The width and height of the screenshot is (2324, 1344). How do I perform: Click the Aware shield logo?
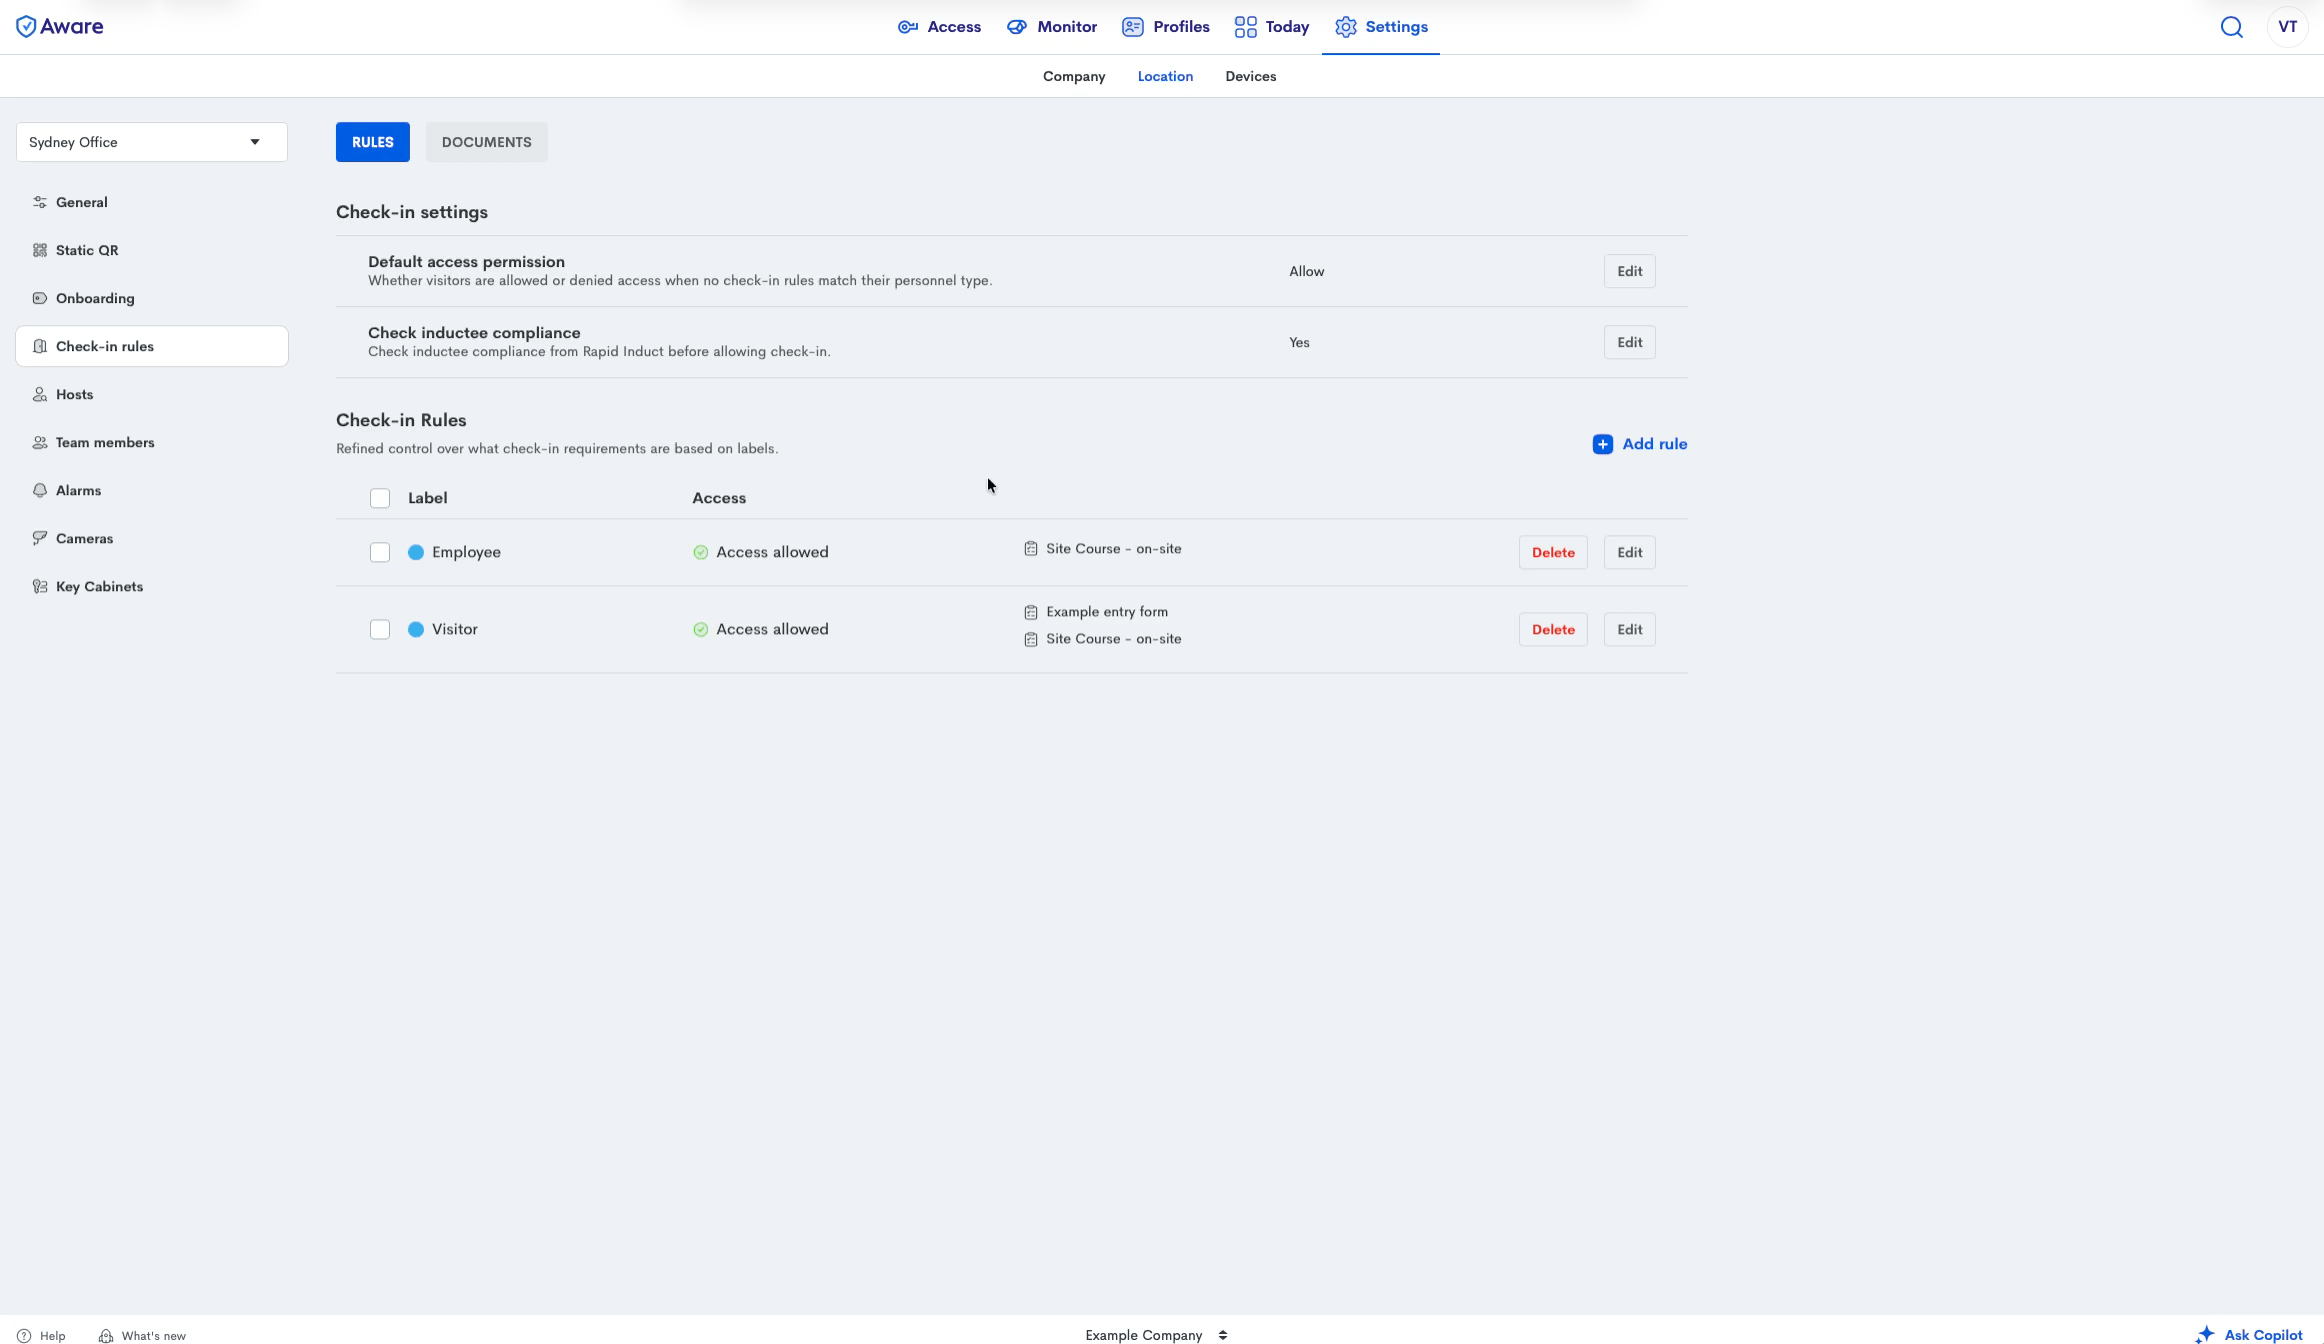coord(26,27)
